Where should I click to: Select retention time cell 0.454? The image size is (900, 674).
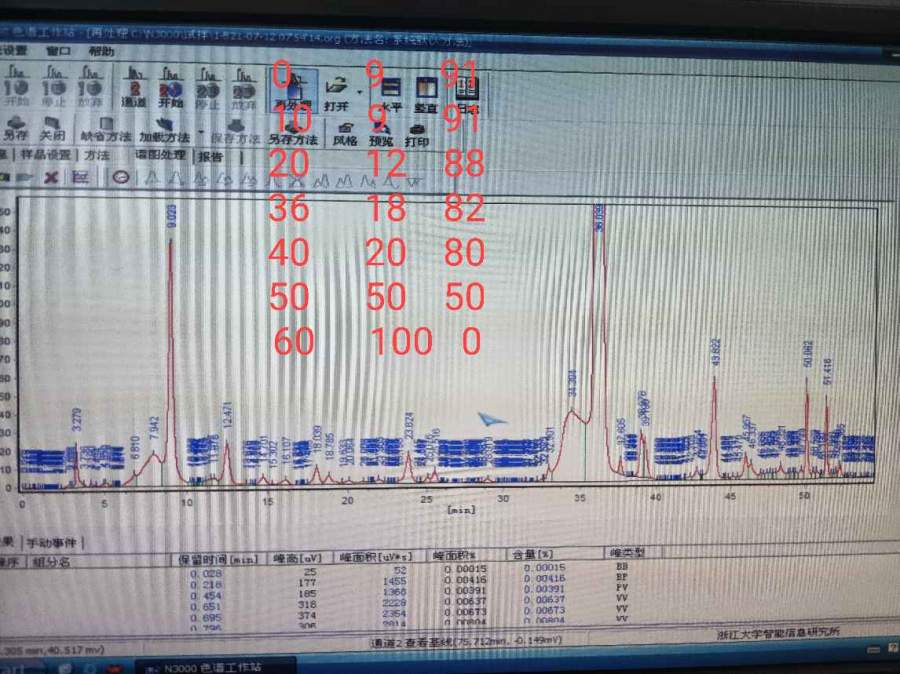pyautogui.click(x=206, y=596)
